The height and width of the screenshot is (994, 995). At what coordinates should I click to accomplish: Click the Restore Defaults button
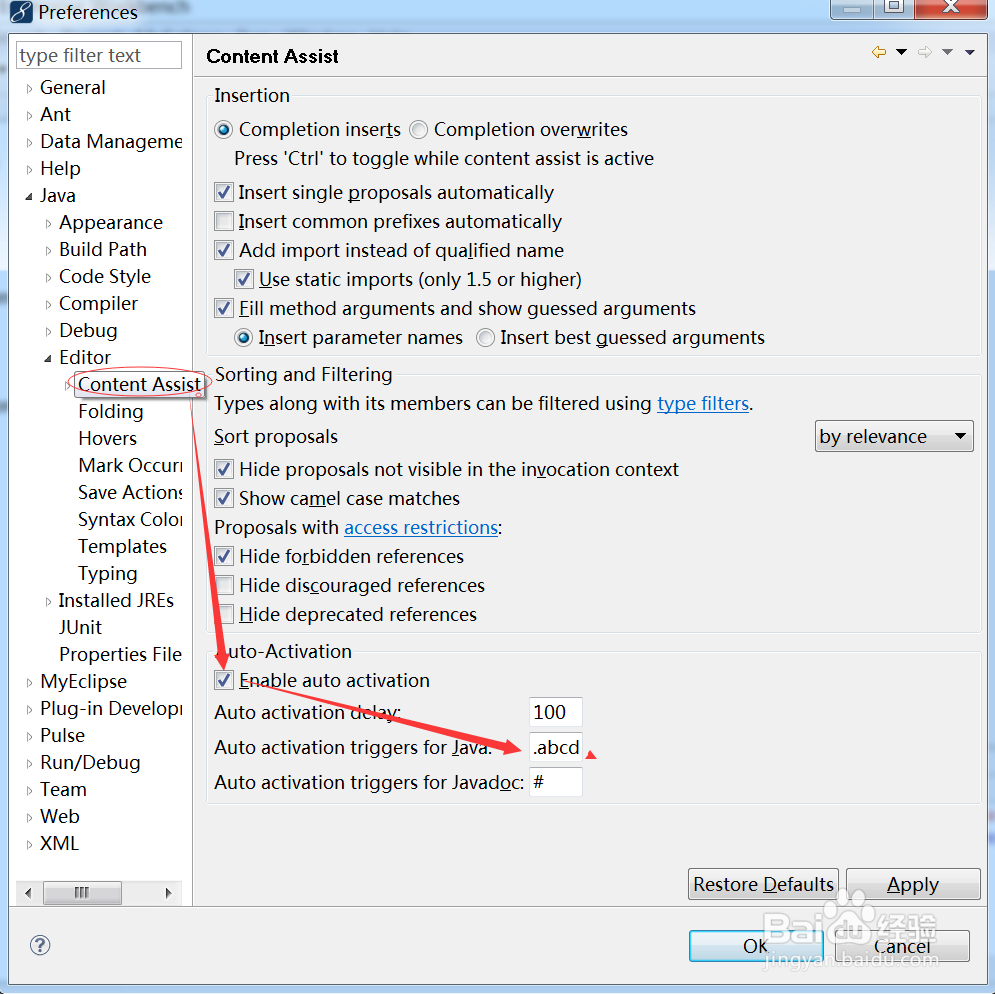click(x=763, y=885)
